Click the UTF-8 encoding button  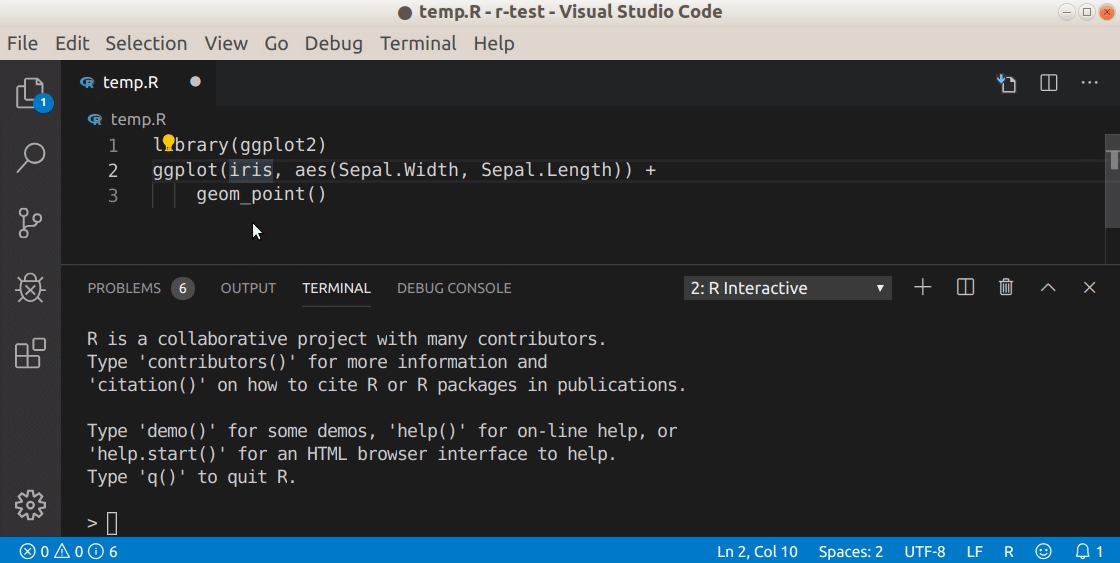(924, 551)
